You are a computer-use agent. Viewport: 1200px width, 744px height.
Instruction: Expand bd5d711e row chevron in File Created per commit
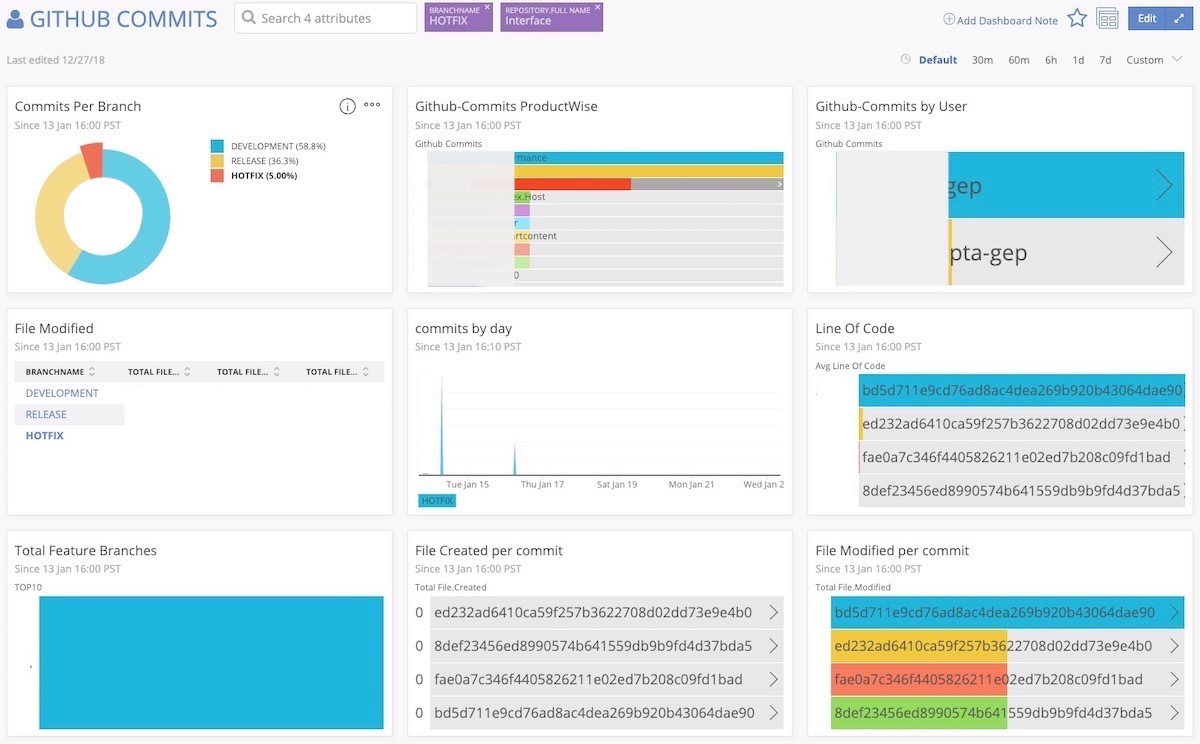(x=773, y=713)
